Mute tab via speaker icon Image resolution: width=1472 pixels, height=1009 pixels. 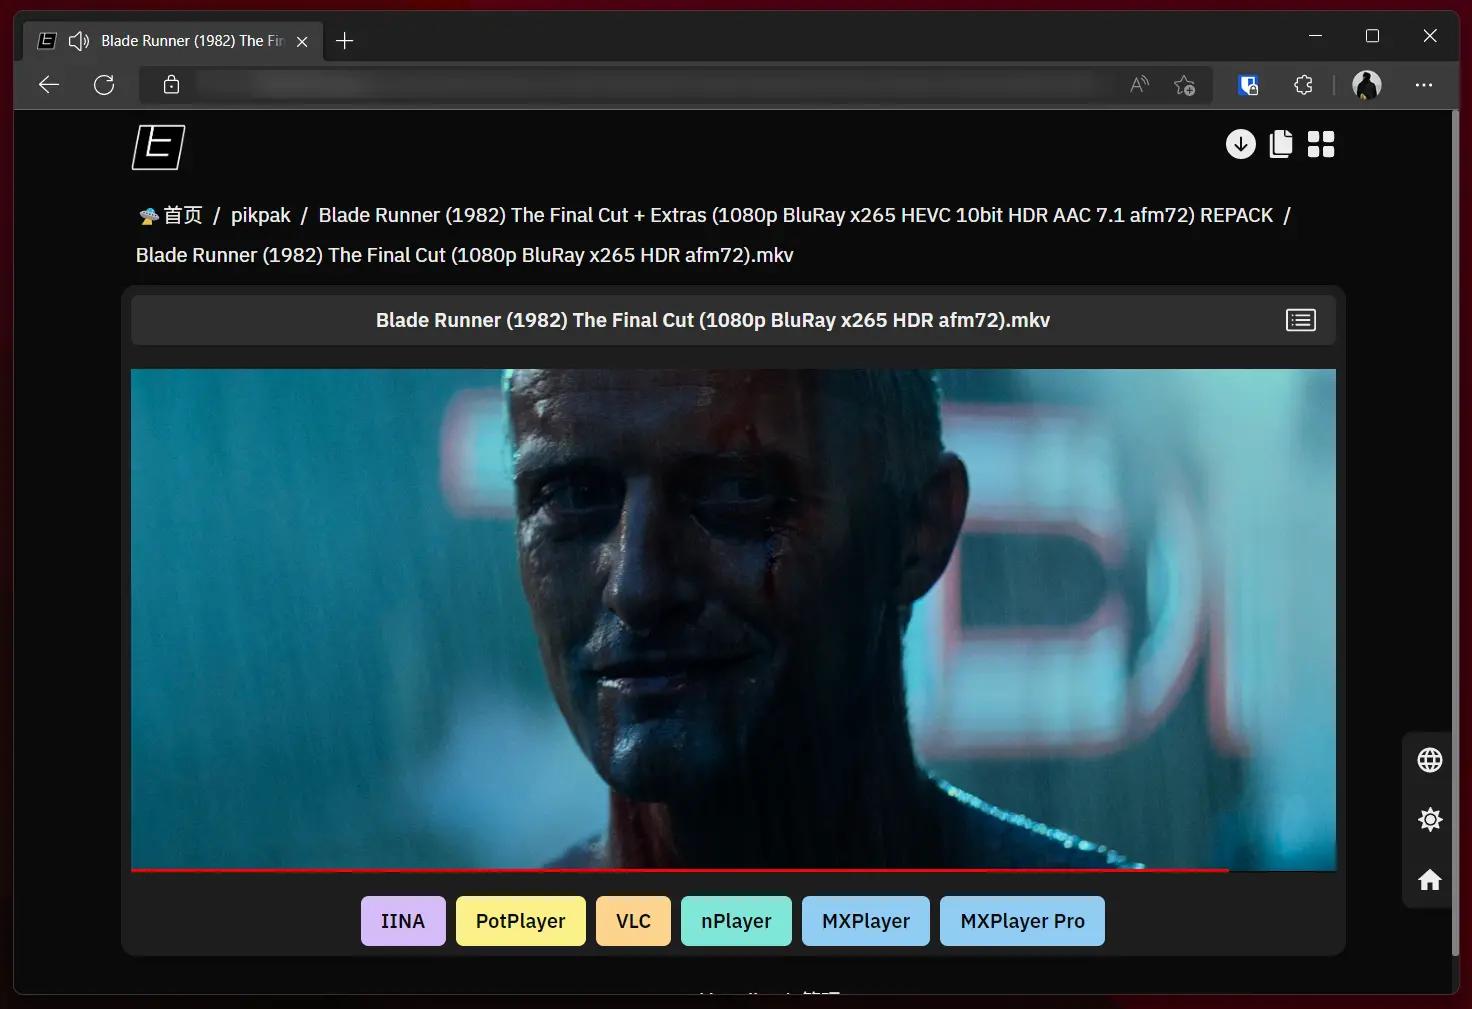[79, 41]
